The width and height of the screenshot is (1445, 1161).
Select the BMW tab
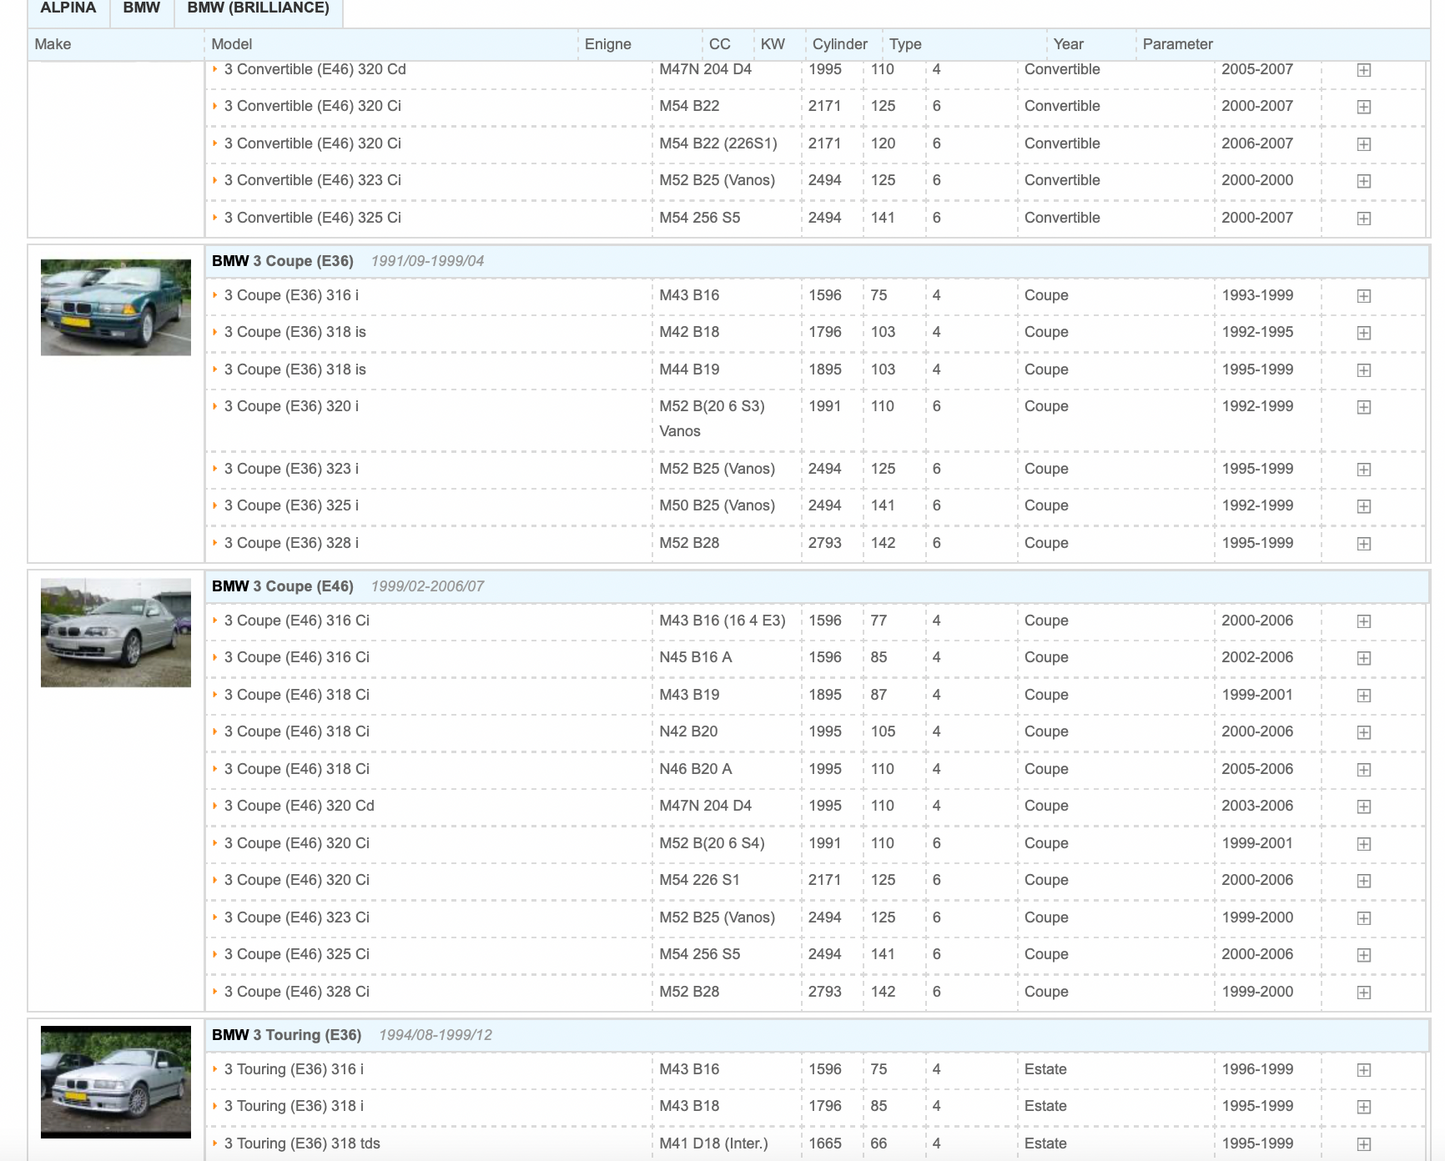(x=141, y=9)
